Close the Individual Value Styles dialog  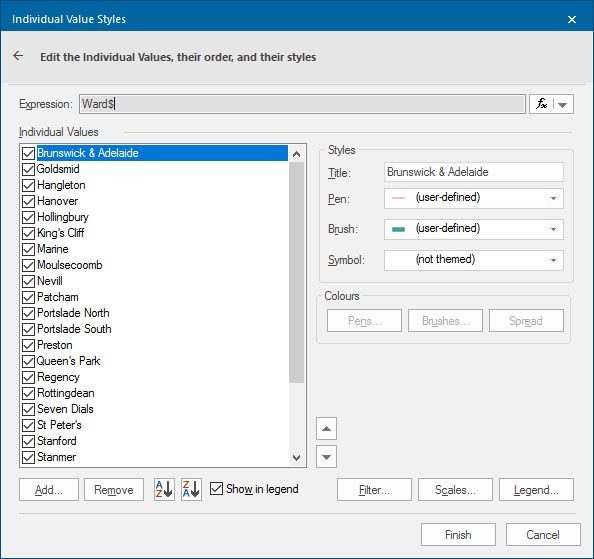coord(572,19)
